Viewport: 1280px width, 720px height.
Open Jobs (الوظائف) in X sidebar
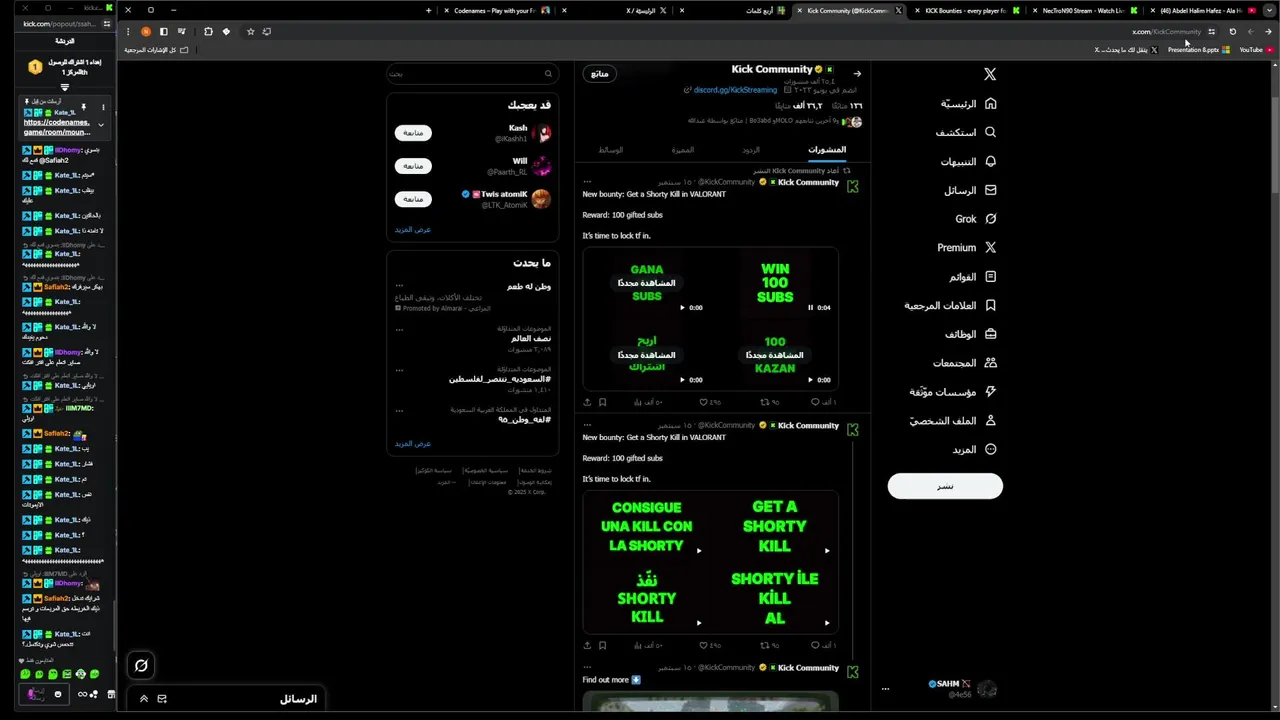(970, 334)
